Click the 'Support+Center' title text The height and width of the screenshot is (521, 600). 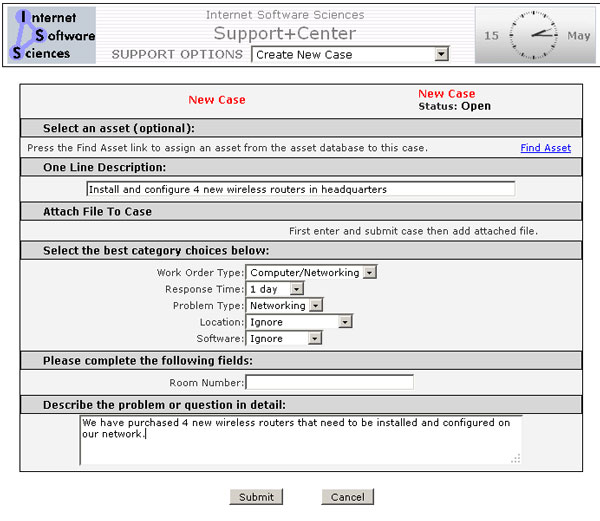point(285,33)
